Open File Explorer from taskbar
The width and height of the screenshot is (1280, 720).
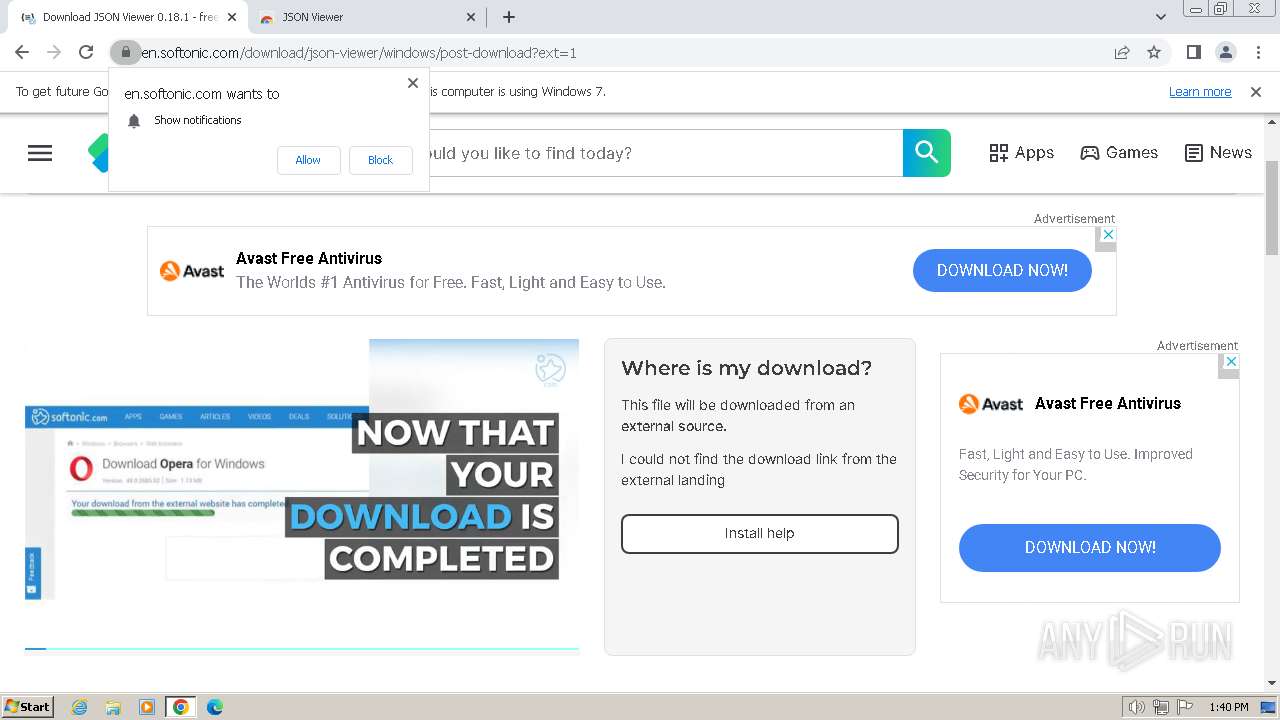point(113,707)
